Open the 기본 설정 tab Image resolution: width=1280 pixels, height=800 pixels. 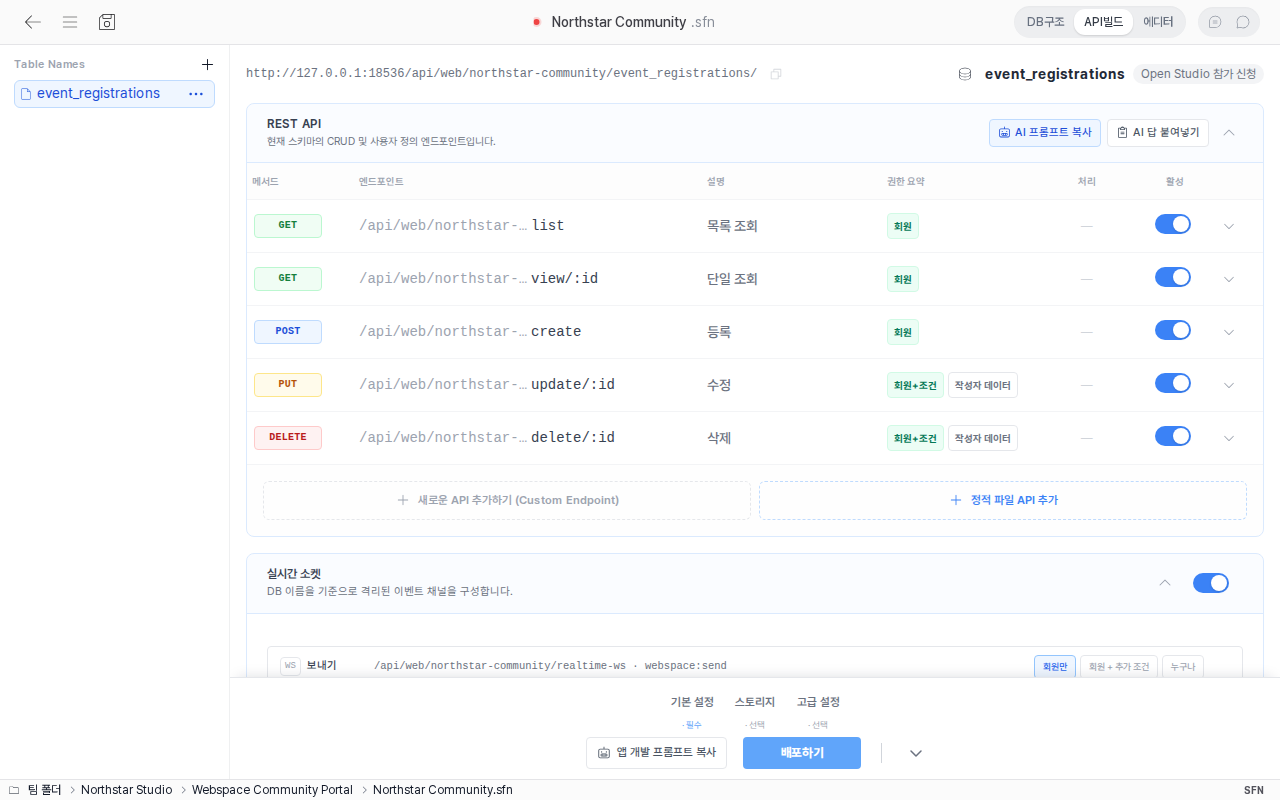point(692,702)
